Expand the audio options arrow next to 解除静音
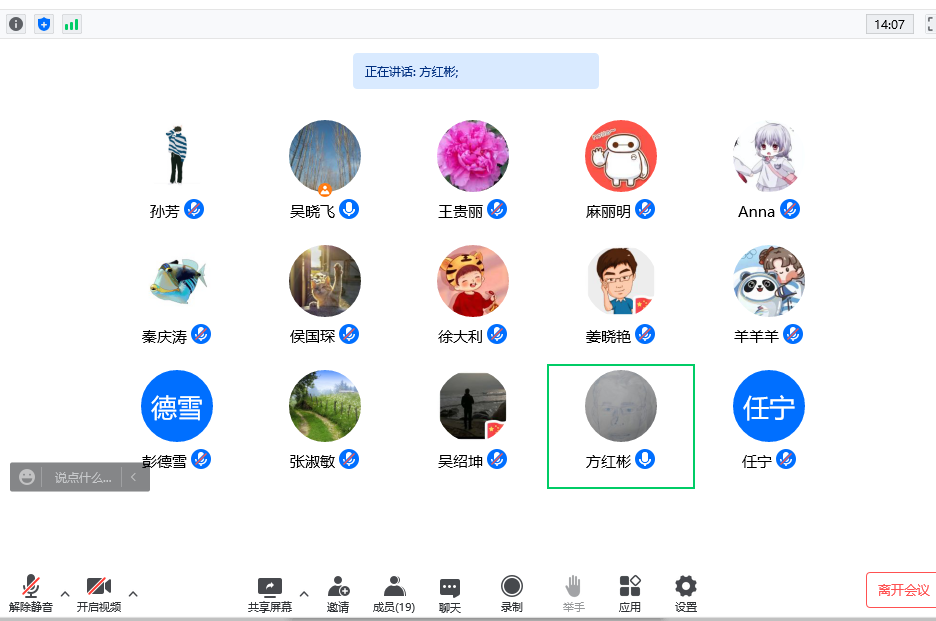Image resolution: width=936 pixels, height=621 pixels. 65,594
